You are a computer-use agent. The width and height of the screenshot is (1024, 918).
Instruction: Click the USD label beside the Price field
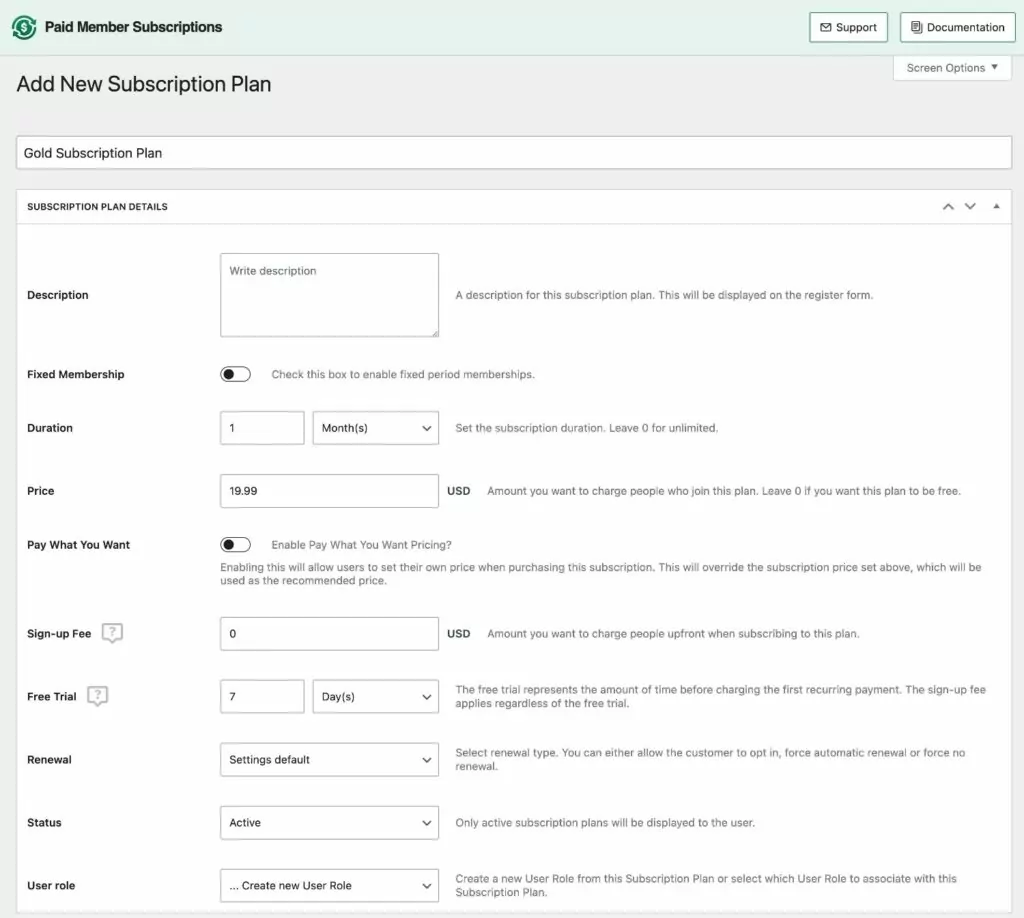click(458, 491)
